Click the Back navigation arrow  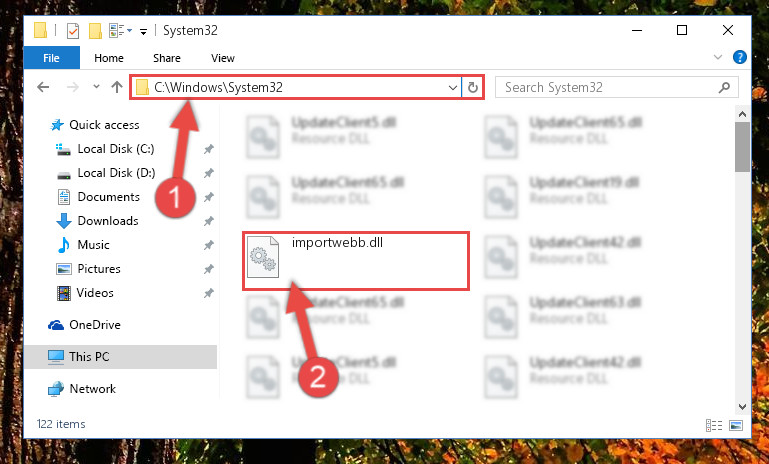click(43, 87)
